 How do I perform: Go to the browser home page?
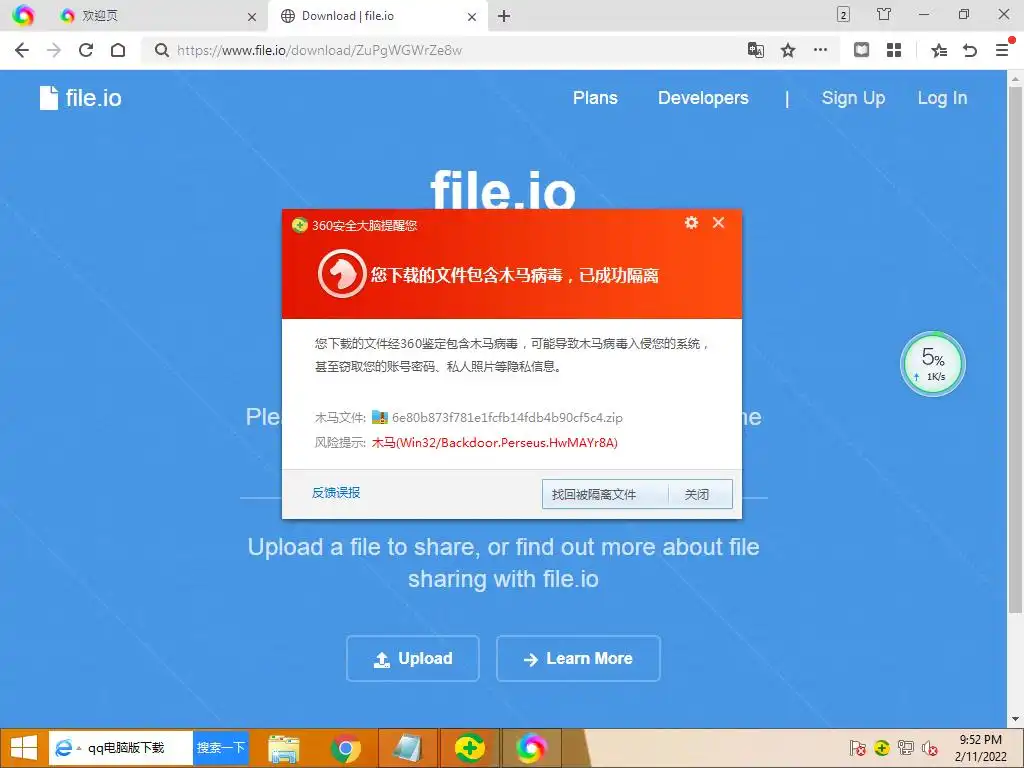(x=118, y=50)
